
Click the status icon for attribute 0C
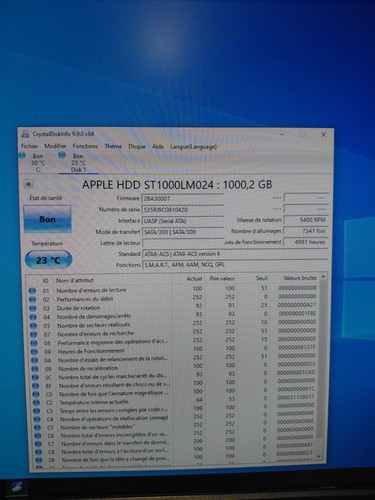click(x=35, y=377)
